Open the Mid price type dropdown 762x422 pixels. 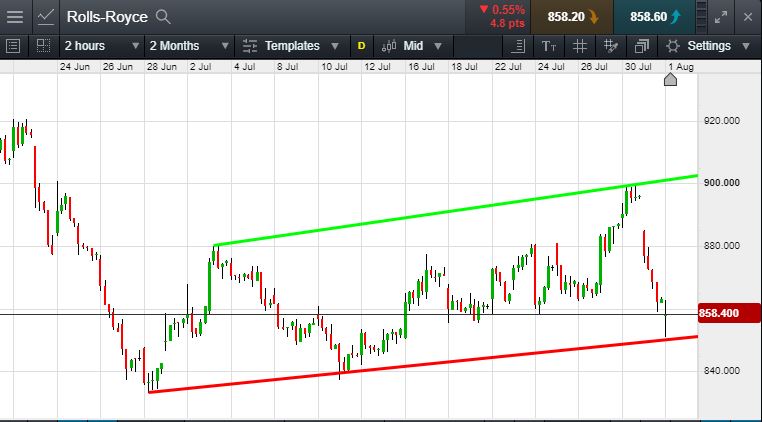pyautogui.click(x=412, y=46)
